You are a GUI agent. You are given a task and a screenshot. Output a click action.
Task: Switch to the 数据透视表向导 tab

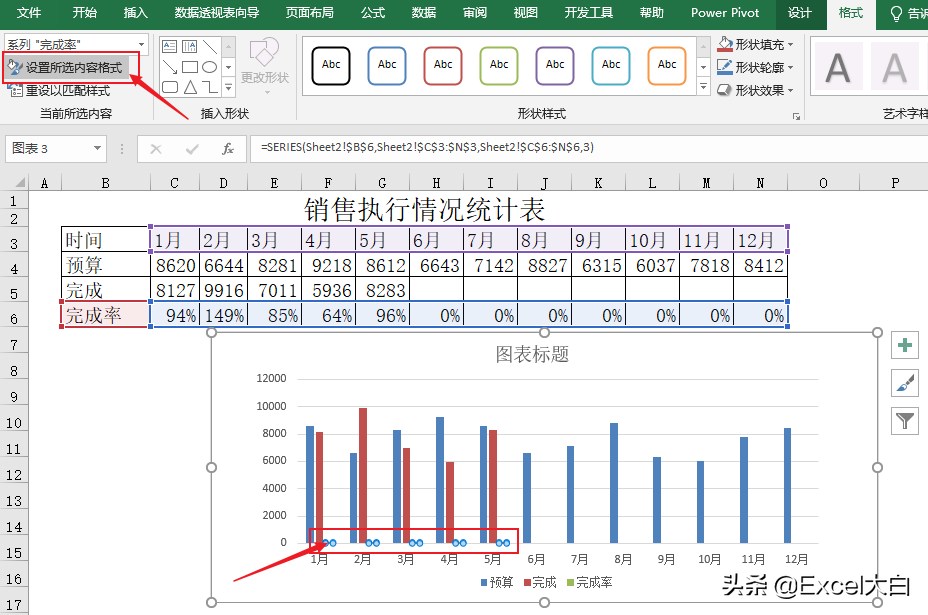click(217, 12)
